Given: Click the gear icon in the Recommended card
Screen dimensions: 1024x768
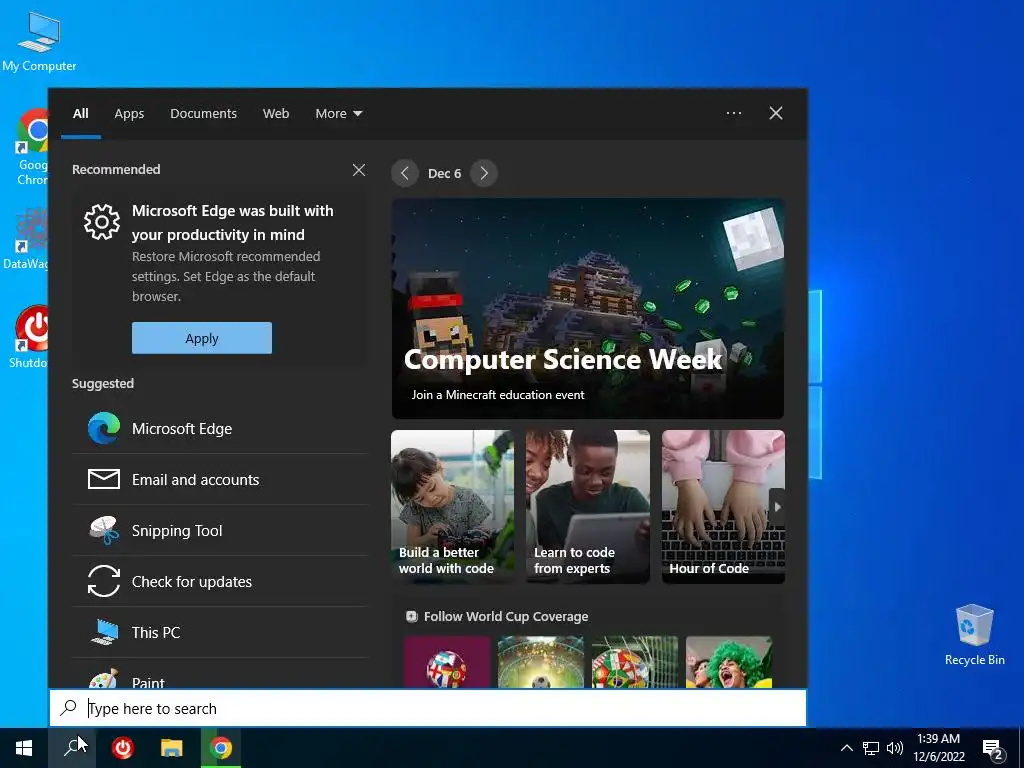Looking at the screenshot, I should [x=102, y=222].
